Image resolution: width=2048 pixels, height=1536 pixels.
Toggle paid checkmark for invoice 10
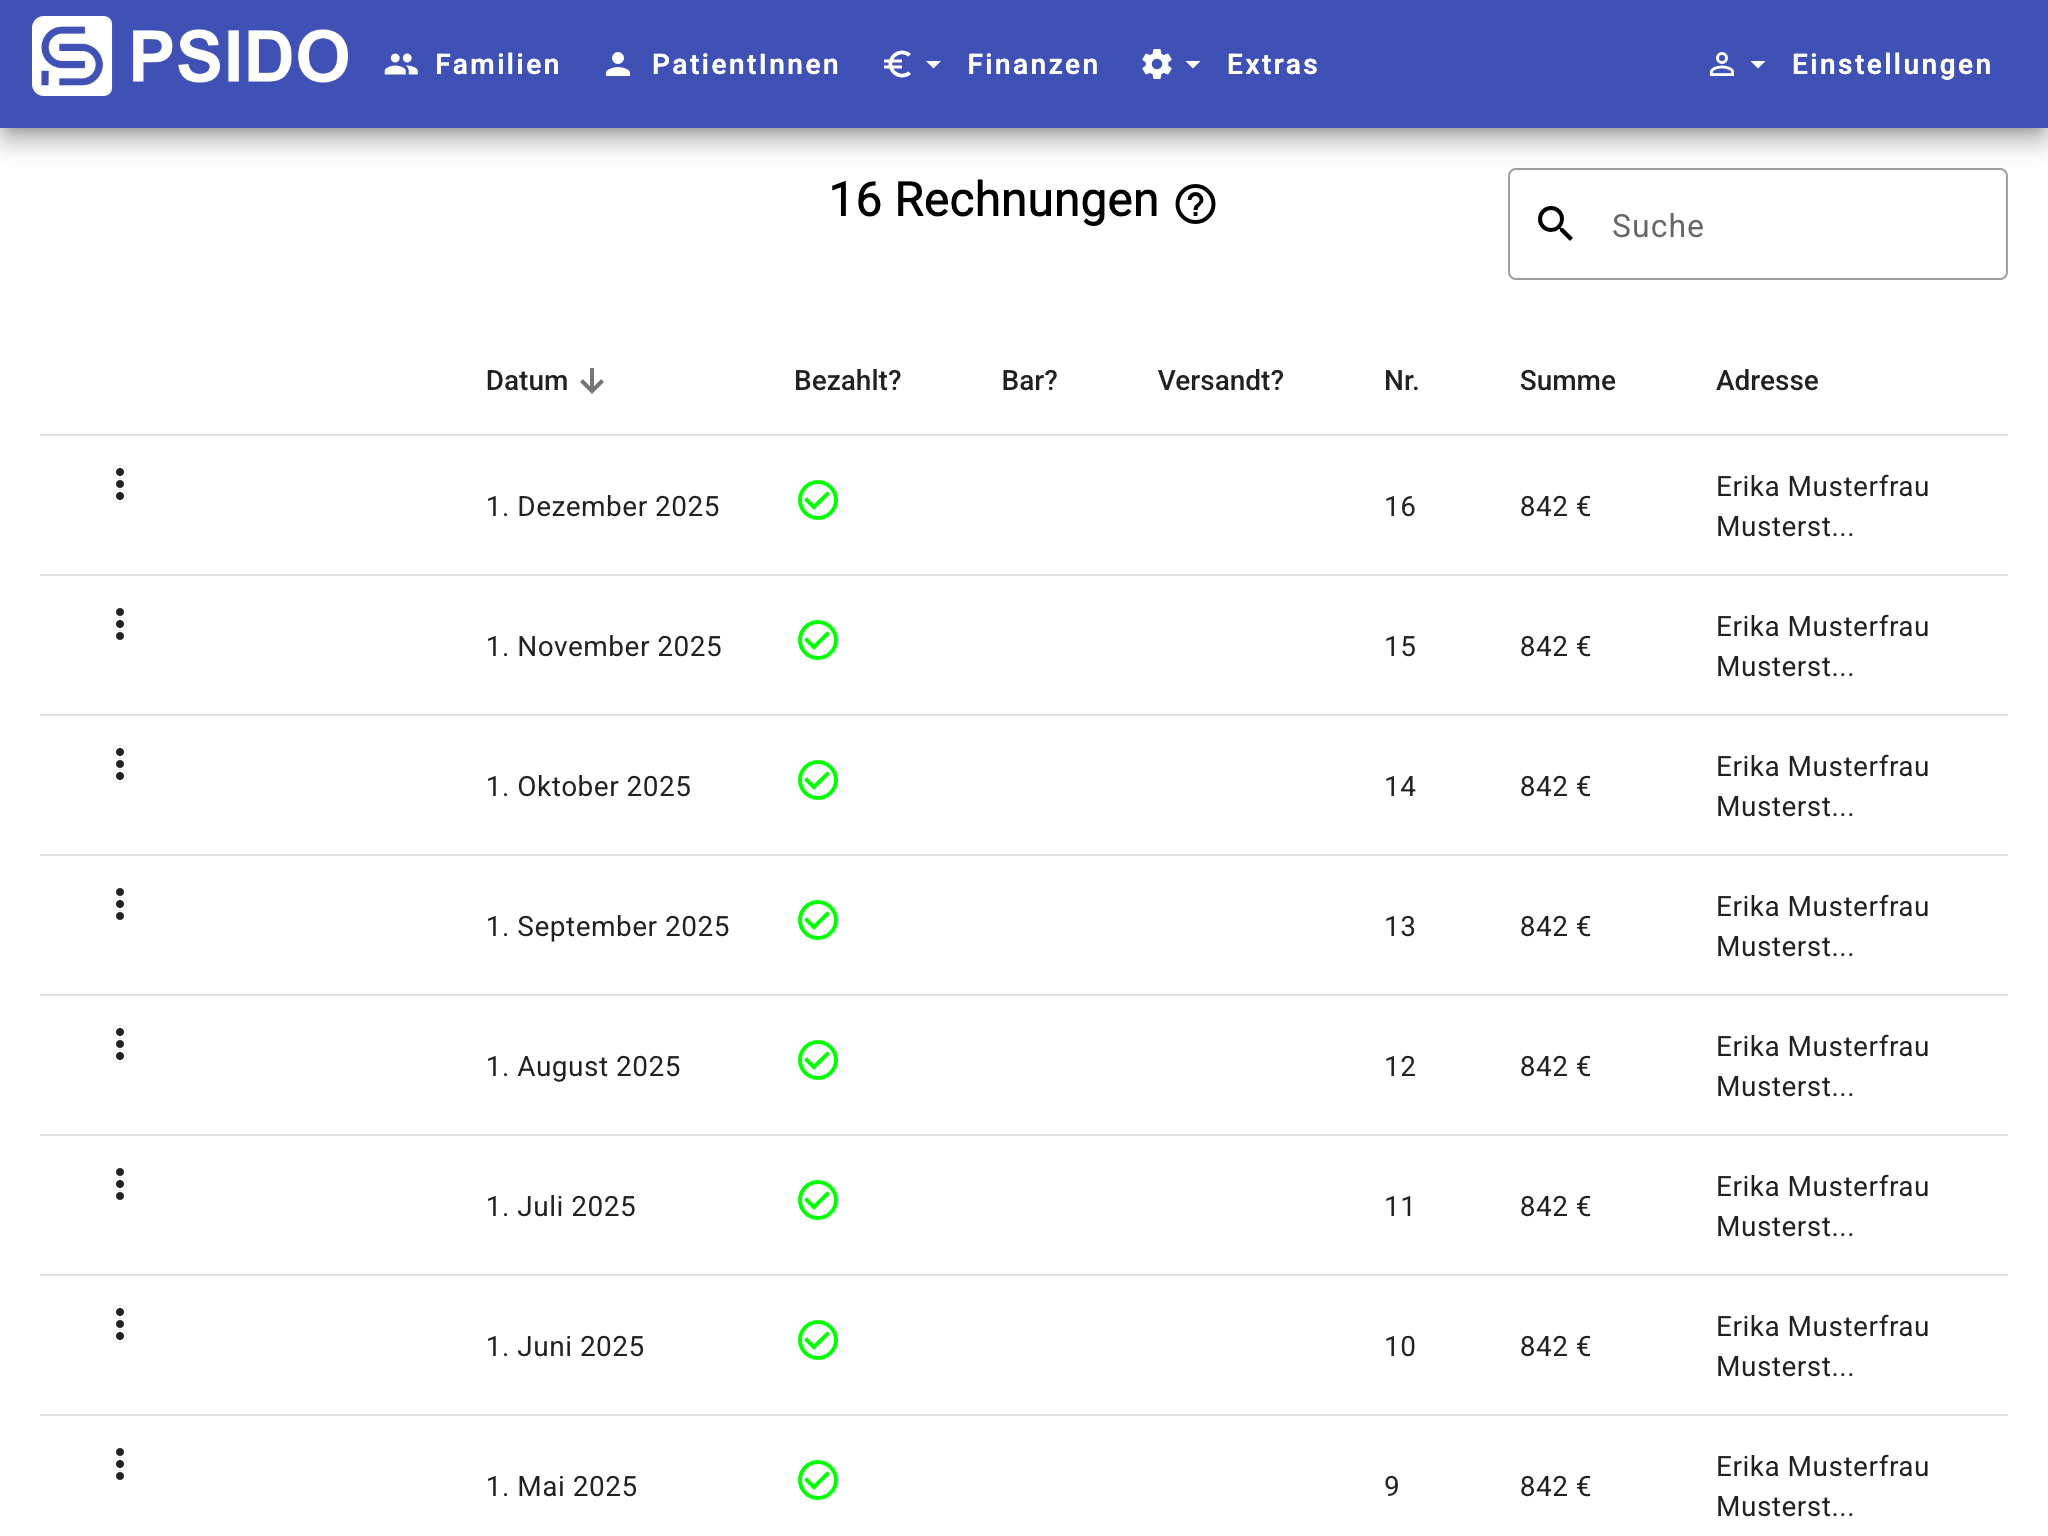[818, 1340]
